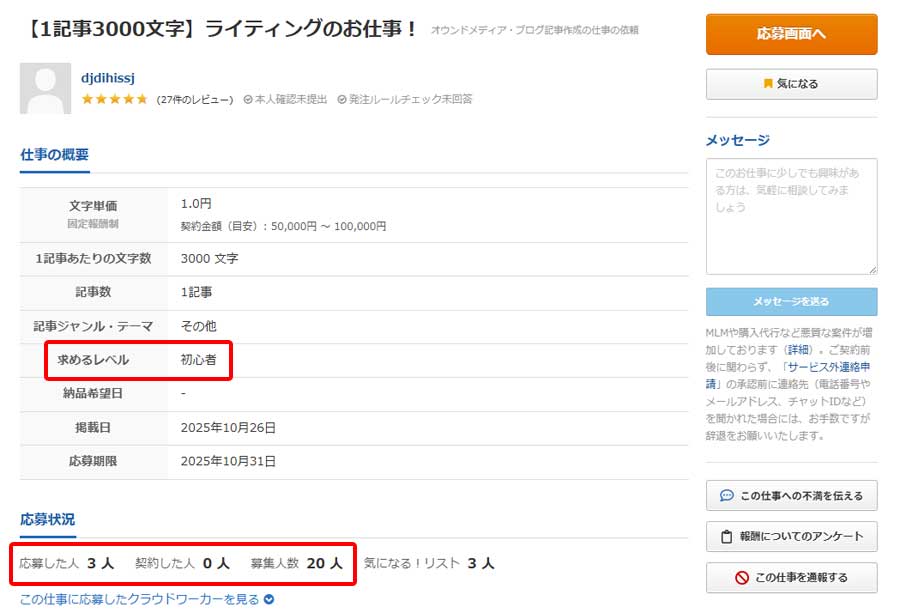Select the 応募状況 section tab
Viewport: 900px width, 613px height.
pos(47,519)
